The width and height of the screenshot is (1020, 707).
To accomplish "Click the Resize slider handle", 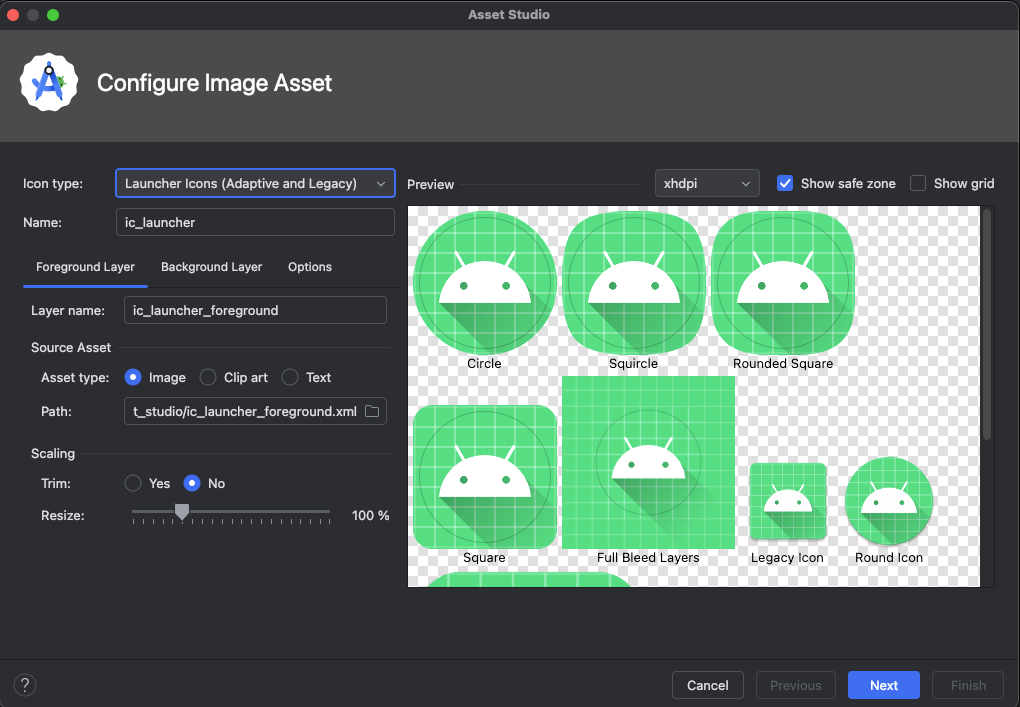I will click(182, 512).
